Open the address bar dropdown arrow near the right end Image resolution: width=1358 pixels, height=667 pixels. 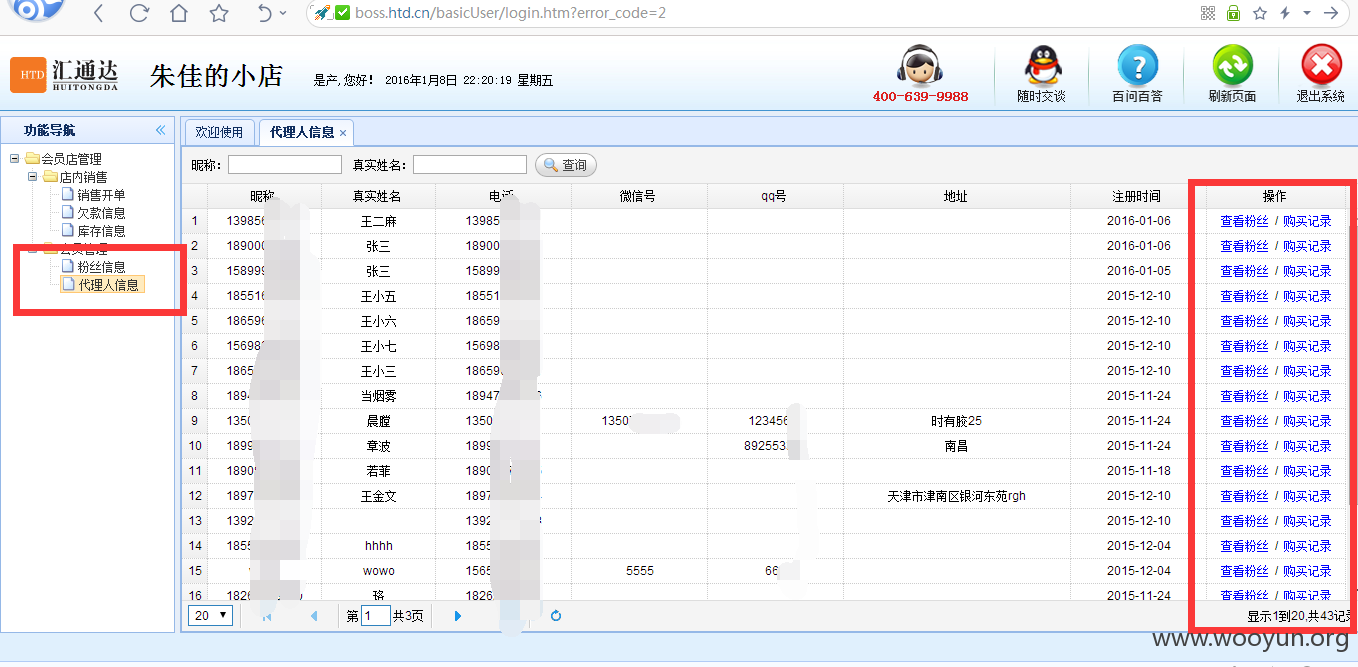1307,13
